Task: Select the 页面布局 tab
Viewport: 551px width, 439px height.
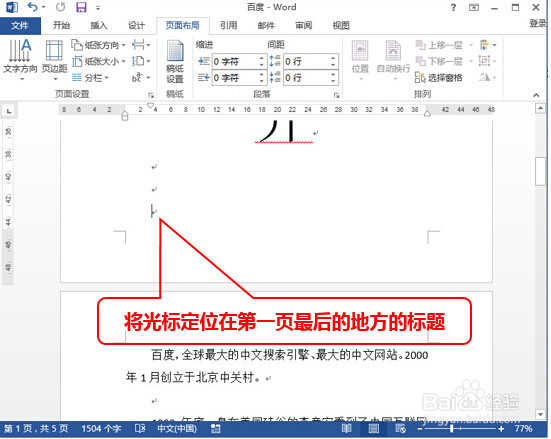Action: 182,25
